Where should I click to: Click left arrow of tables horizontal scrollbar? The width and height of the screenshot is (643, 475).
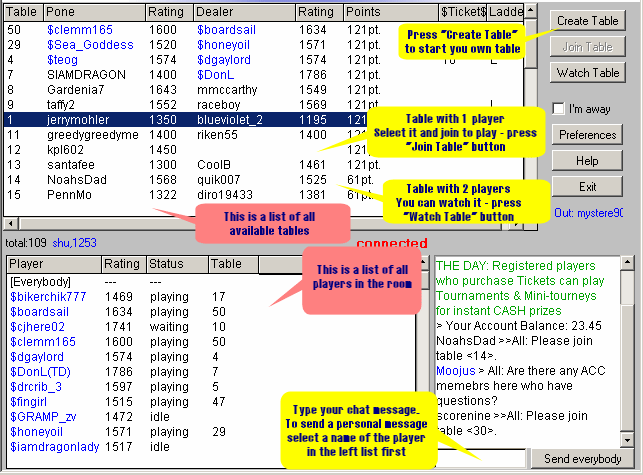10,224
